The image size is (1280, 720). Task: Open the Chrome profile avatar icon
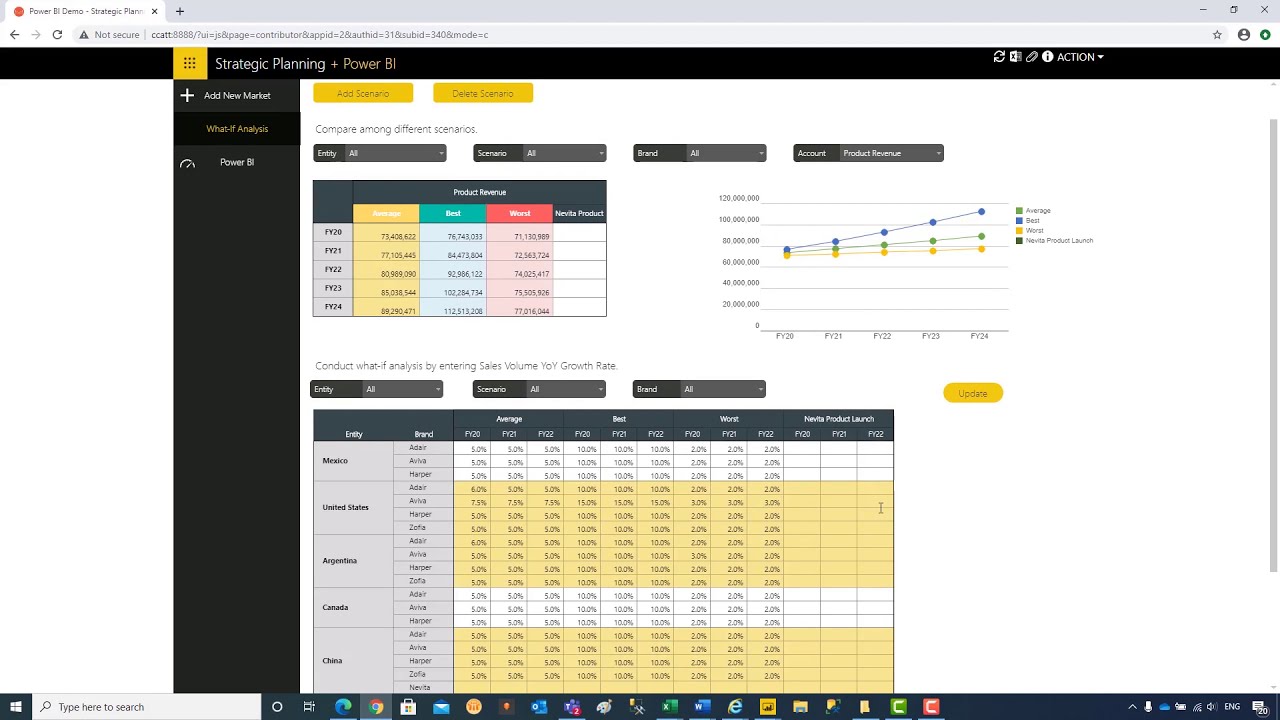pos(1244,34)
